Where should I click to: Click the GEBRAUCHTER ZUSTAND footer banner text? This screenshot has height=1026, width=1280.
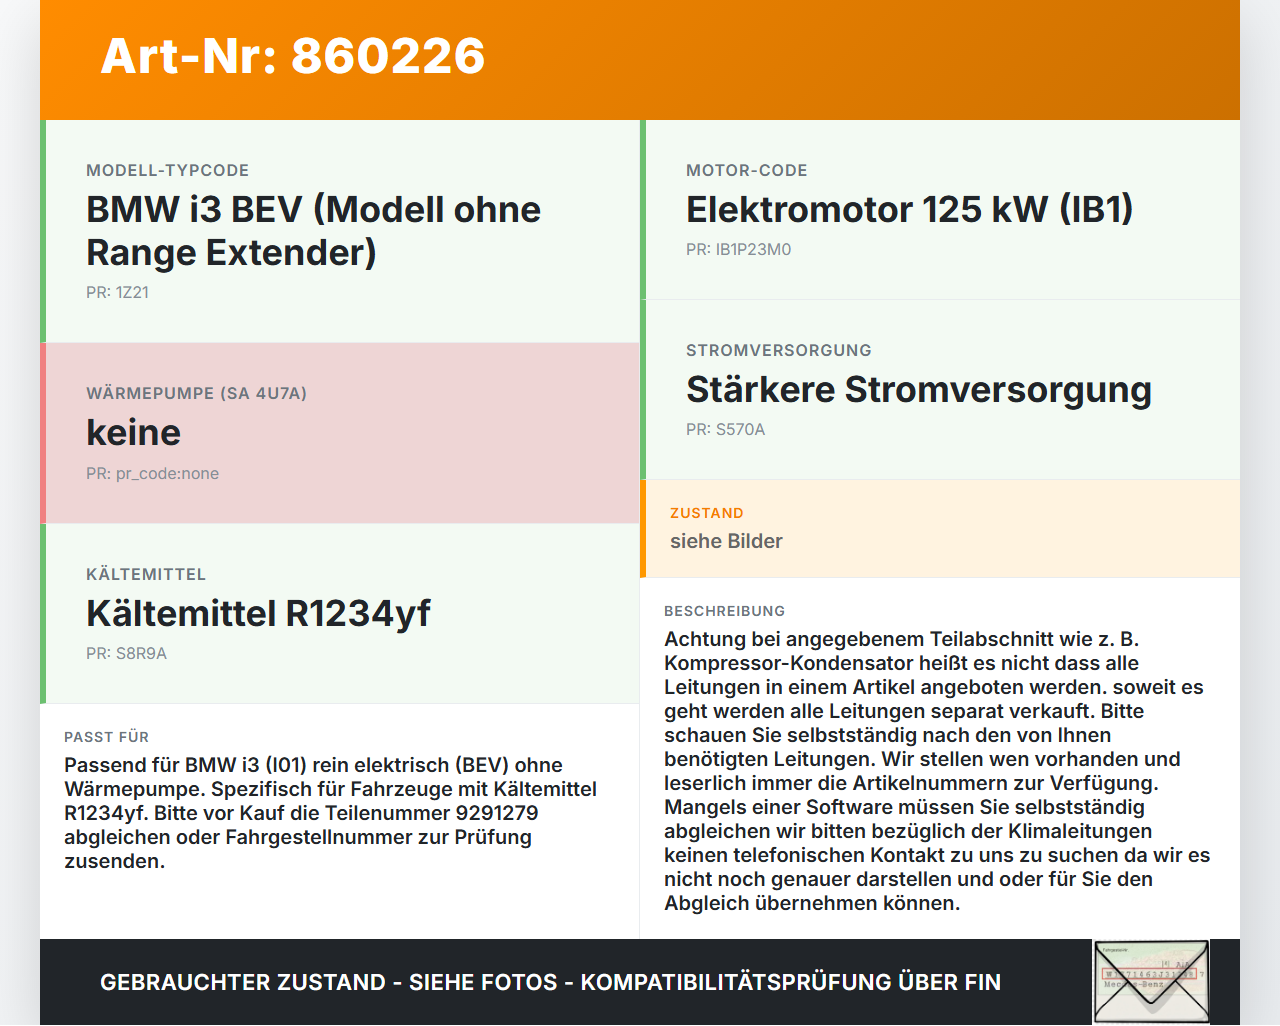(x=550, y=982)
